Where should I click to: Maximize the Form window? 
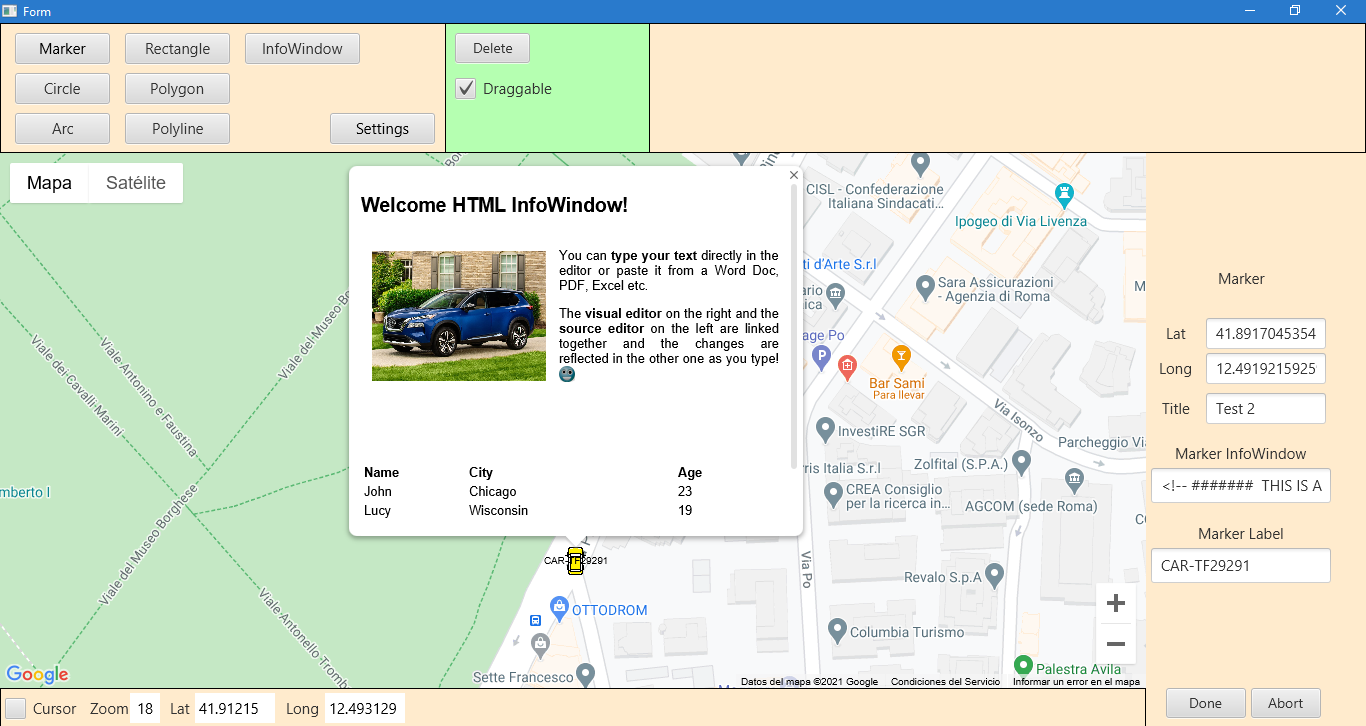click(1295, 11)
